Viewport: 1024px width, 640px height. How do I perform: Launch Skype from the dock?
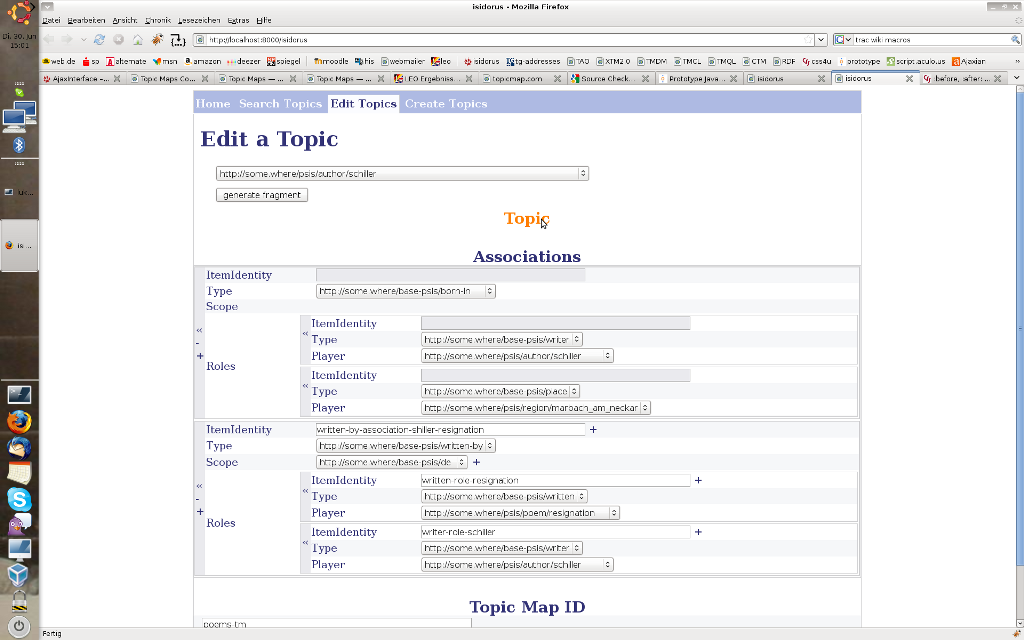point(19,499)
